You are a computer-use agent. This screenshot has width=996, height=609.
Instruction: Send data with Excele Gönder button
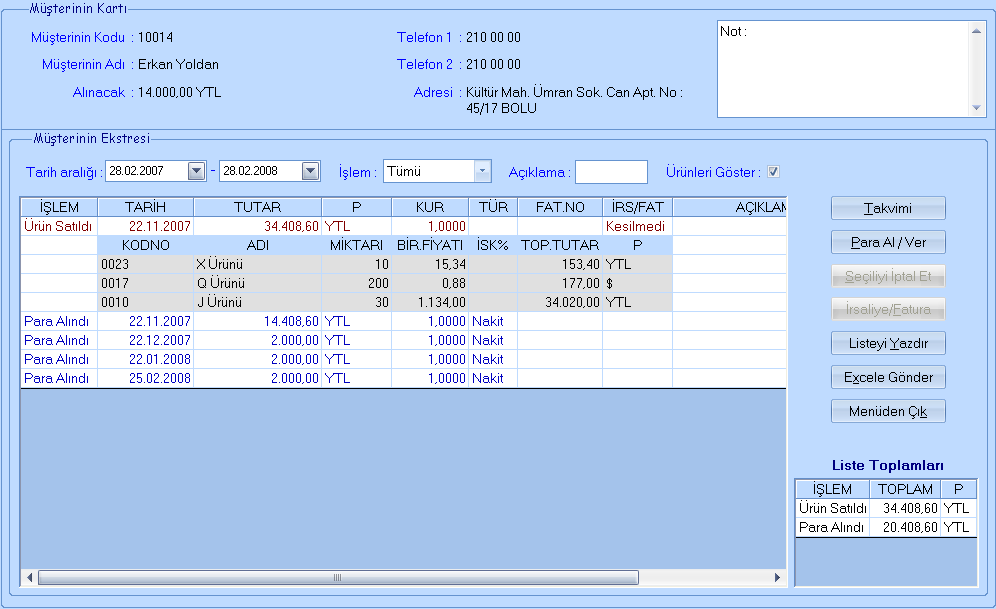[888, 377]
